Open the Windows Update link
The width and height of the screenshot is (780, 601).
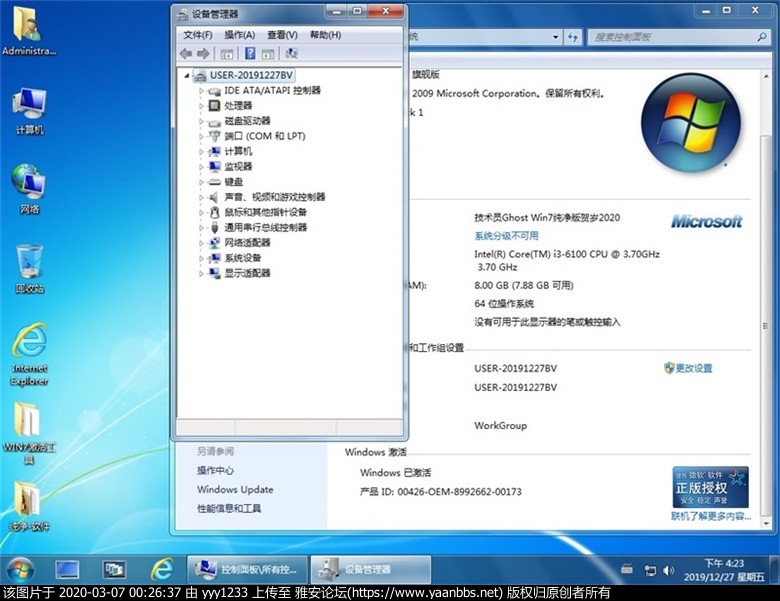[235, 490]
